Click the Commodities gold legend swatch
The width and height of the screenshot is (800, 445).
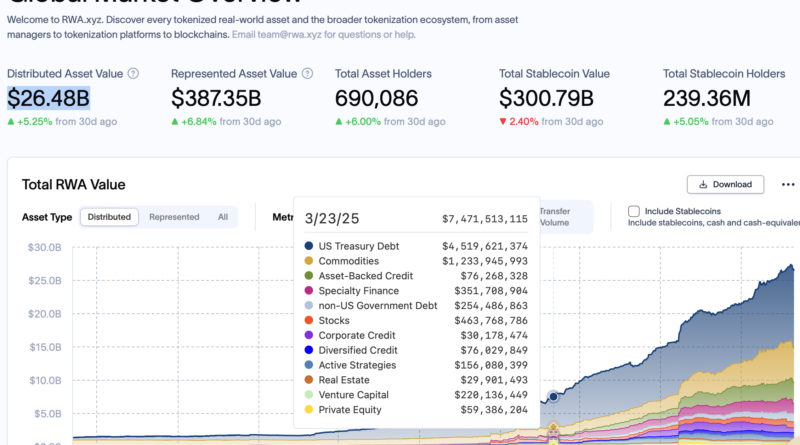pos(309,261)
